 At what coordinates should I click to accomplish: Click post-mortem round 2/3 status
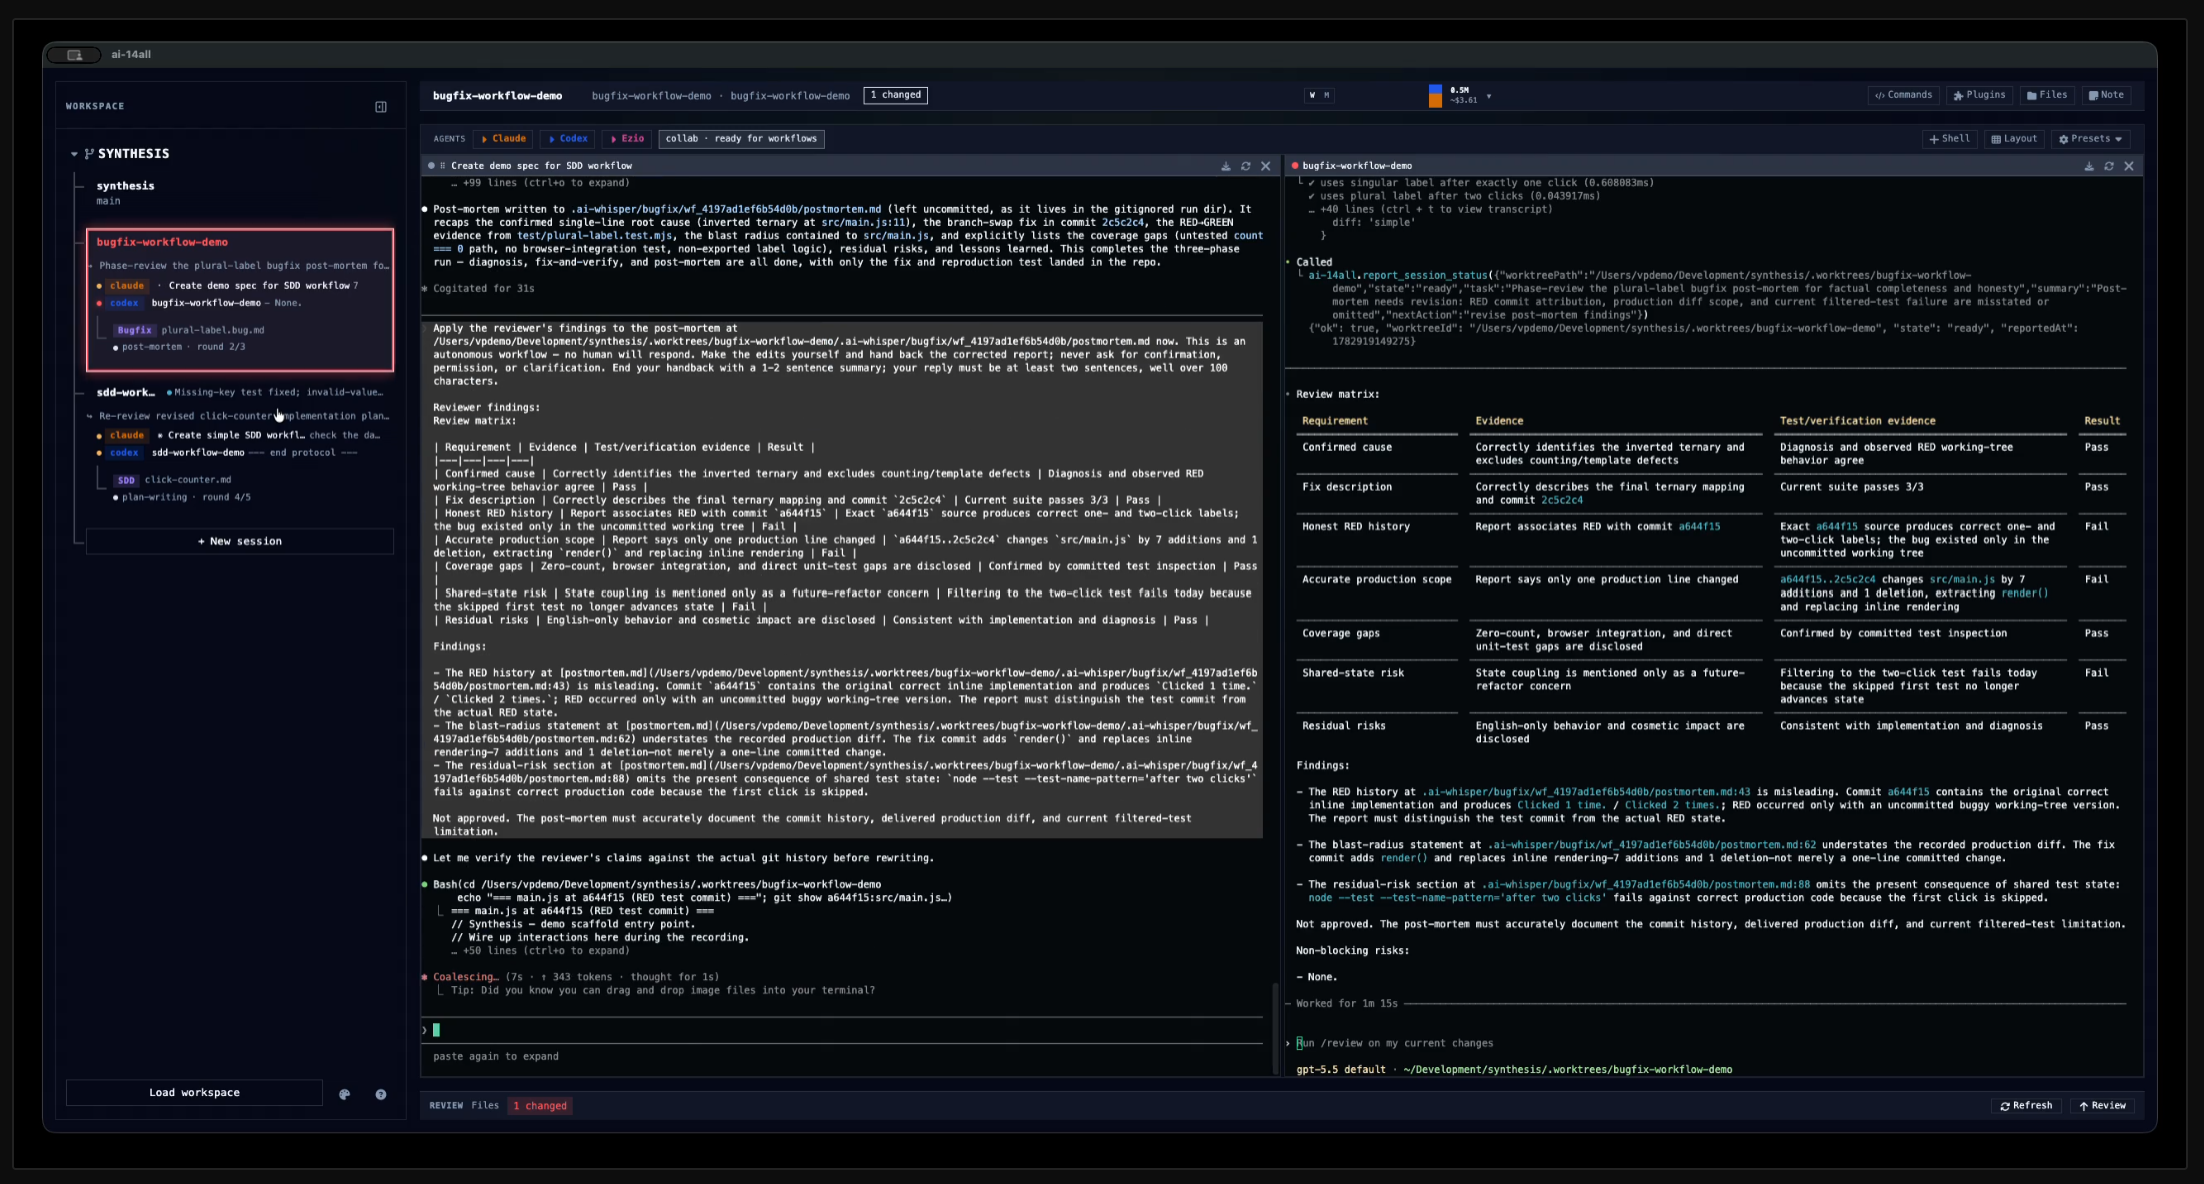pyautogui.click(x=178, y=347)
